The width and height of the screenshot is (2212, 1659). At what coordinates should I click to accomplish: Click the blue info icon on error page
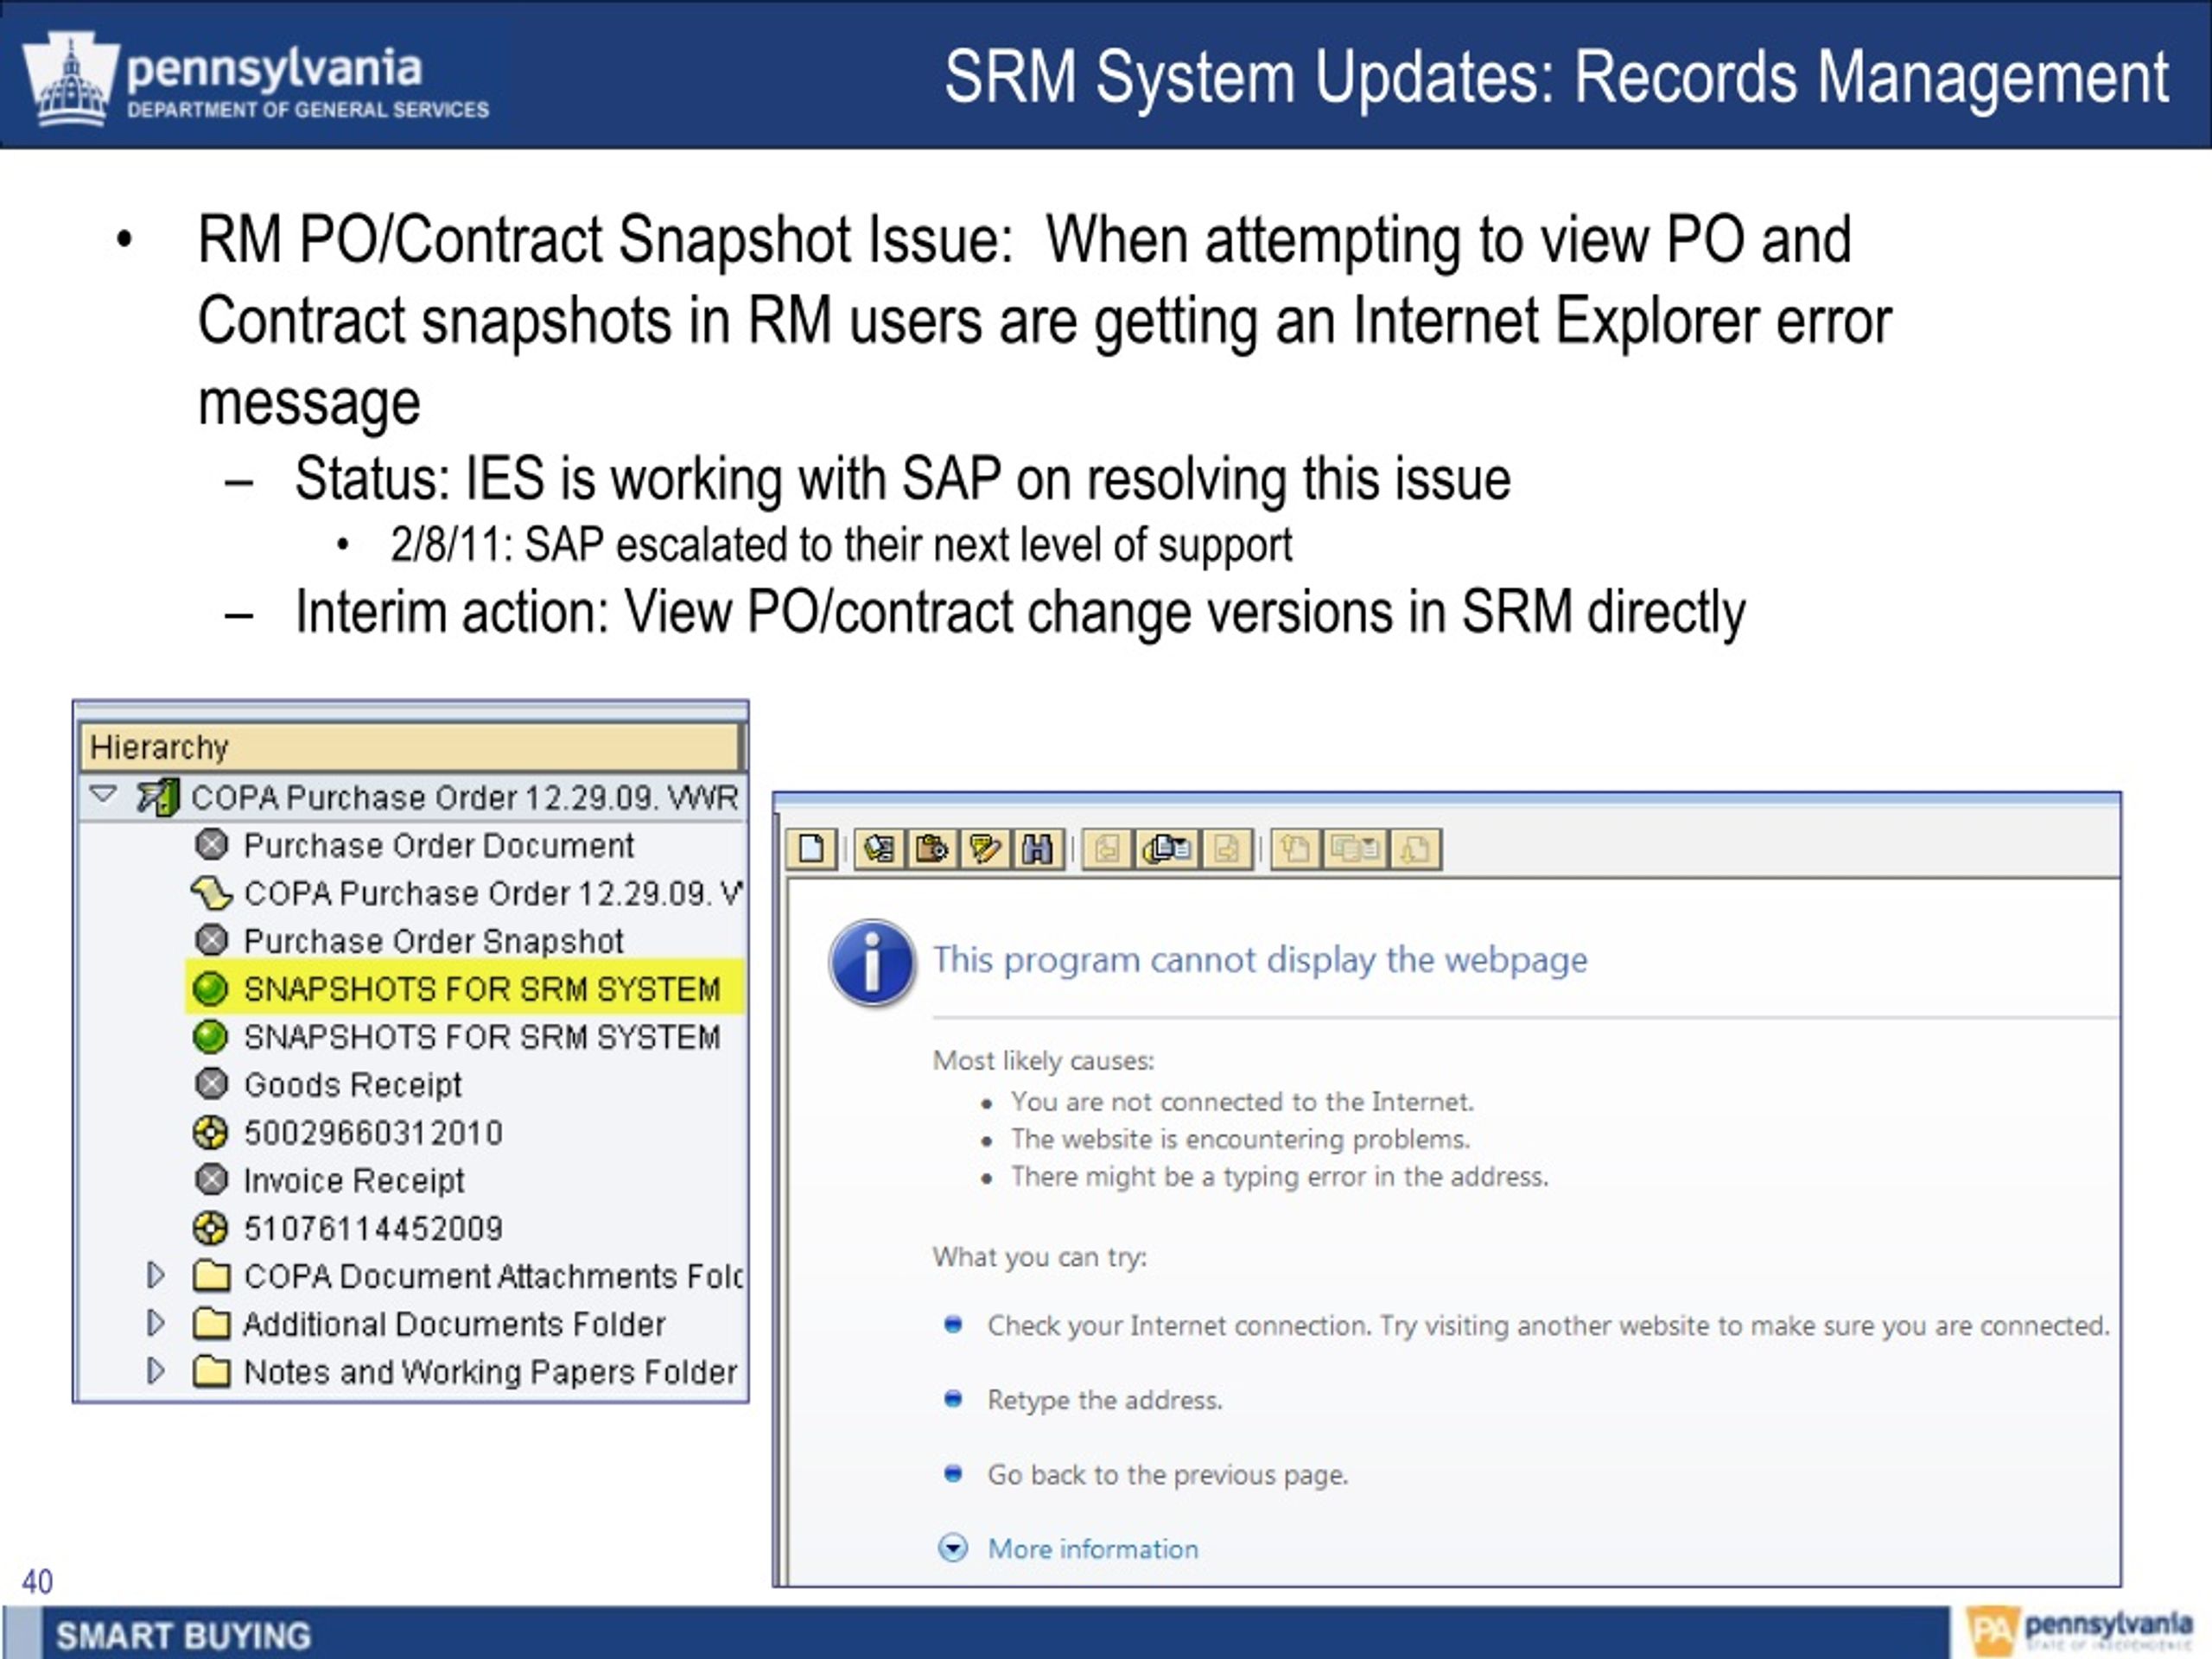(872, 962)
